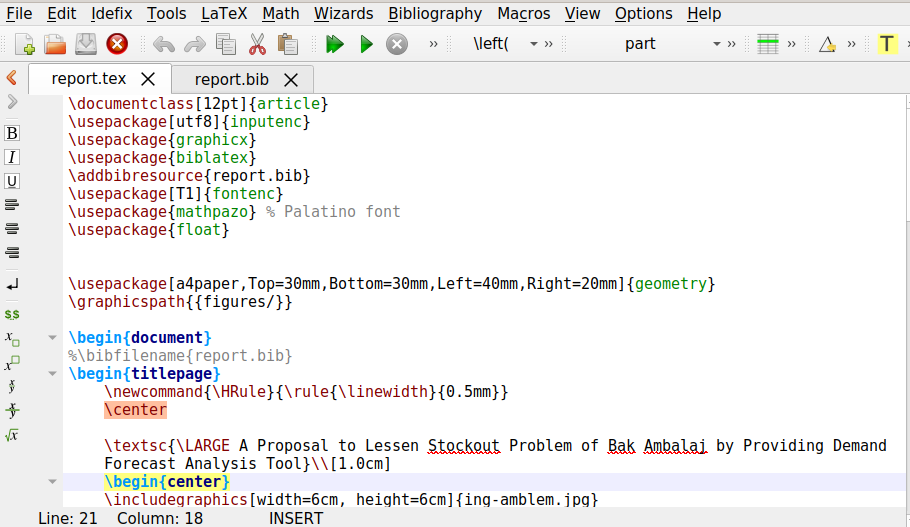
Task: Open the Tools menu
Action: [167, 13]
